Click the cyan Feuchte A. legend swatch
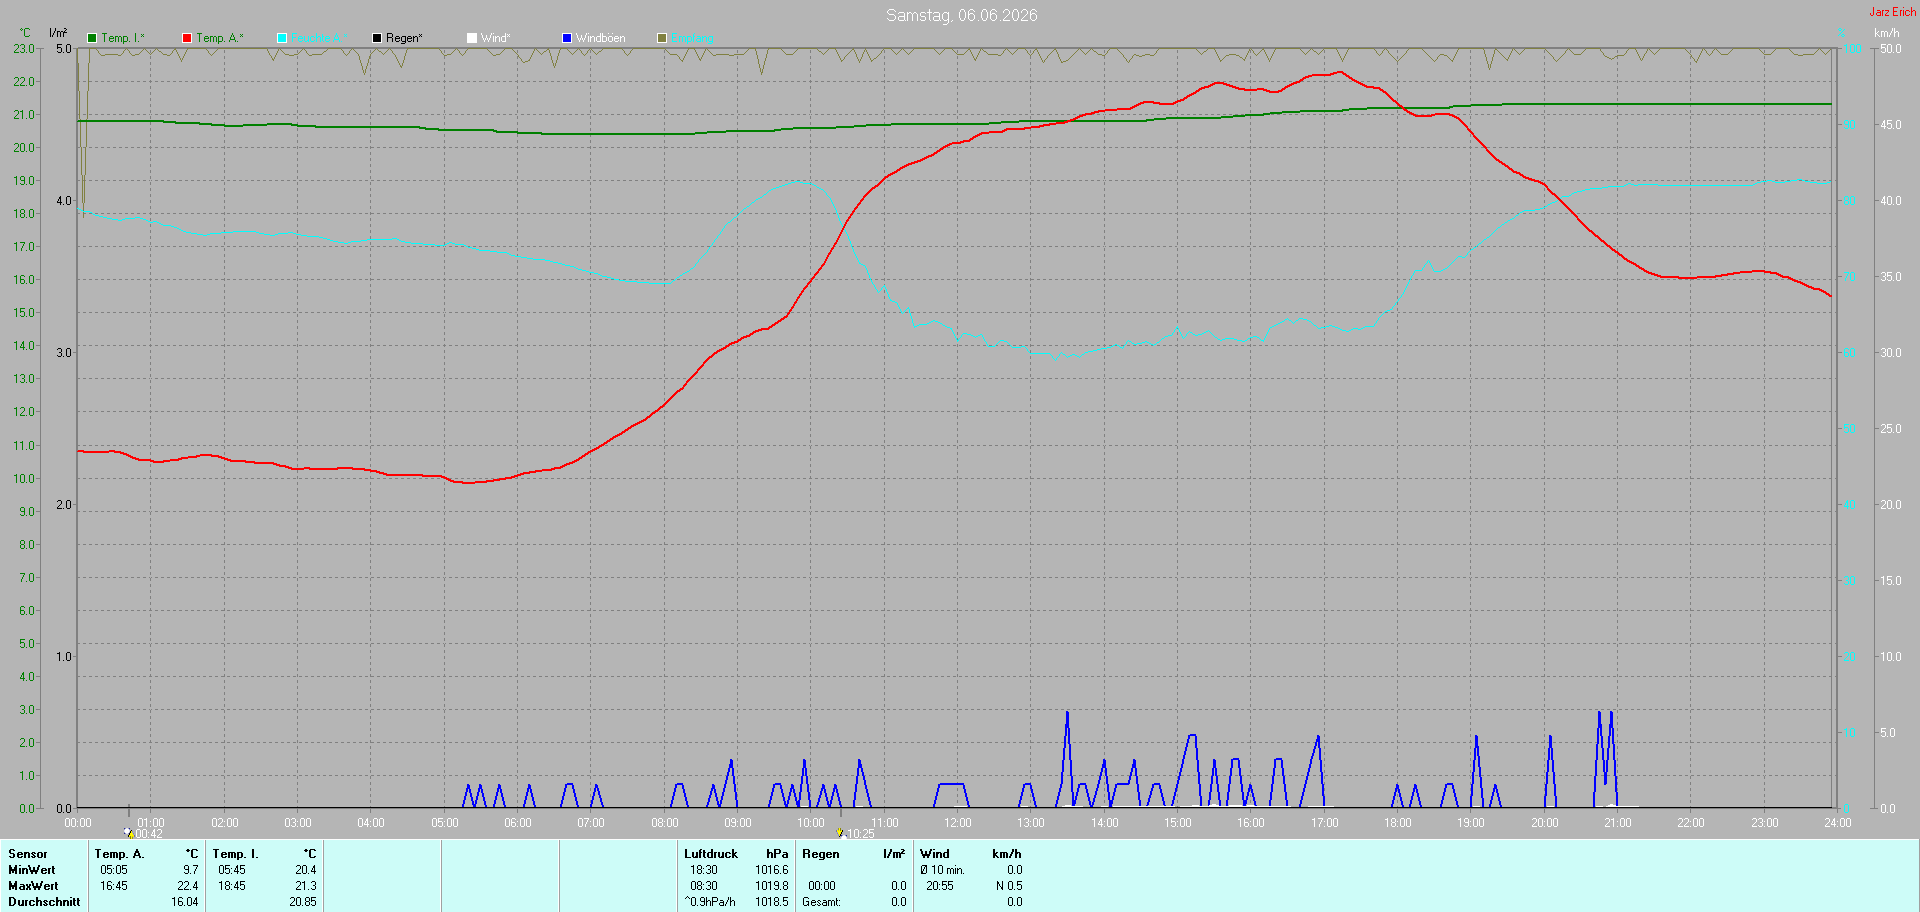 coord(282,38)
